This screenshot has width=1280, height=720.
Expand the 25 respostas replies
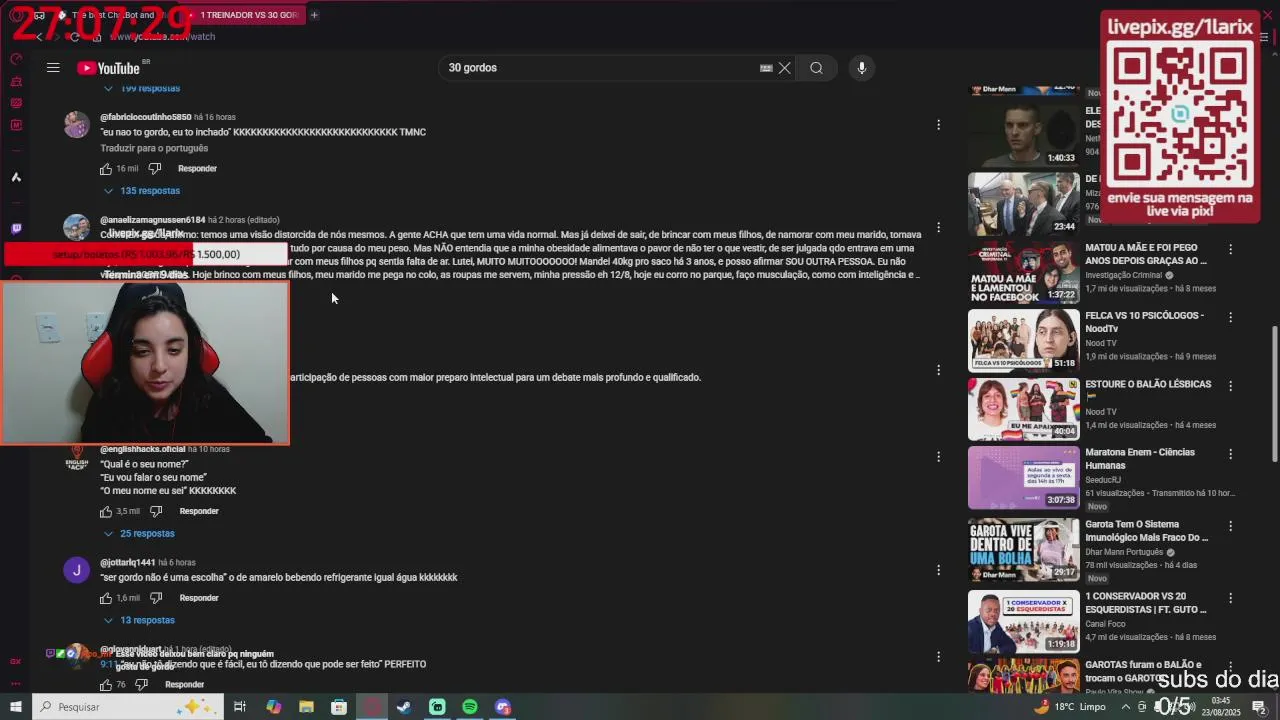pos(140,534)
